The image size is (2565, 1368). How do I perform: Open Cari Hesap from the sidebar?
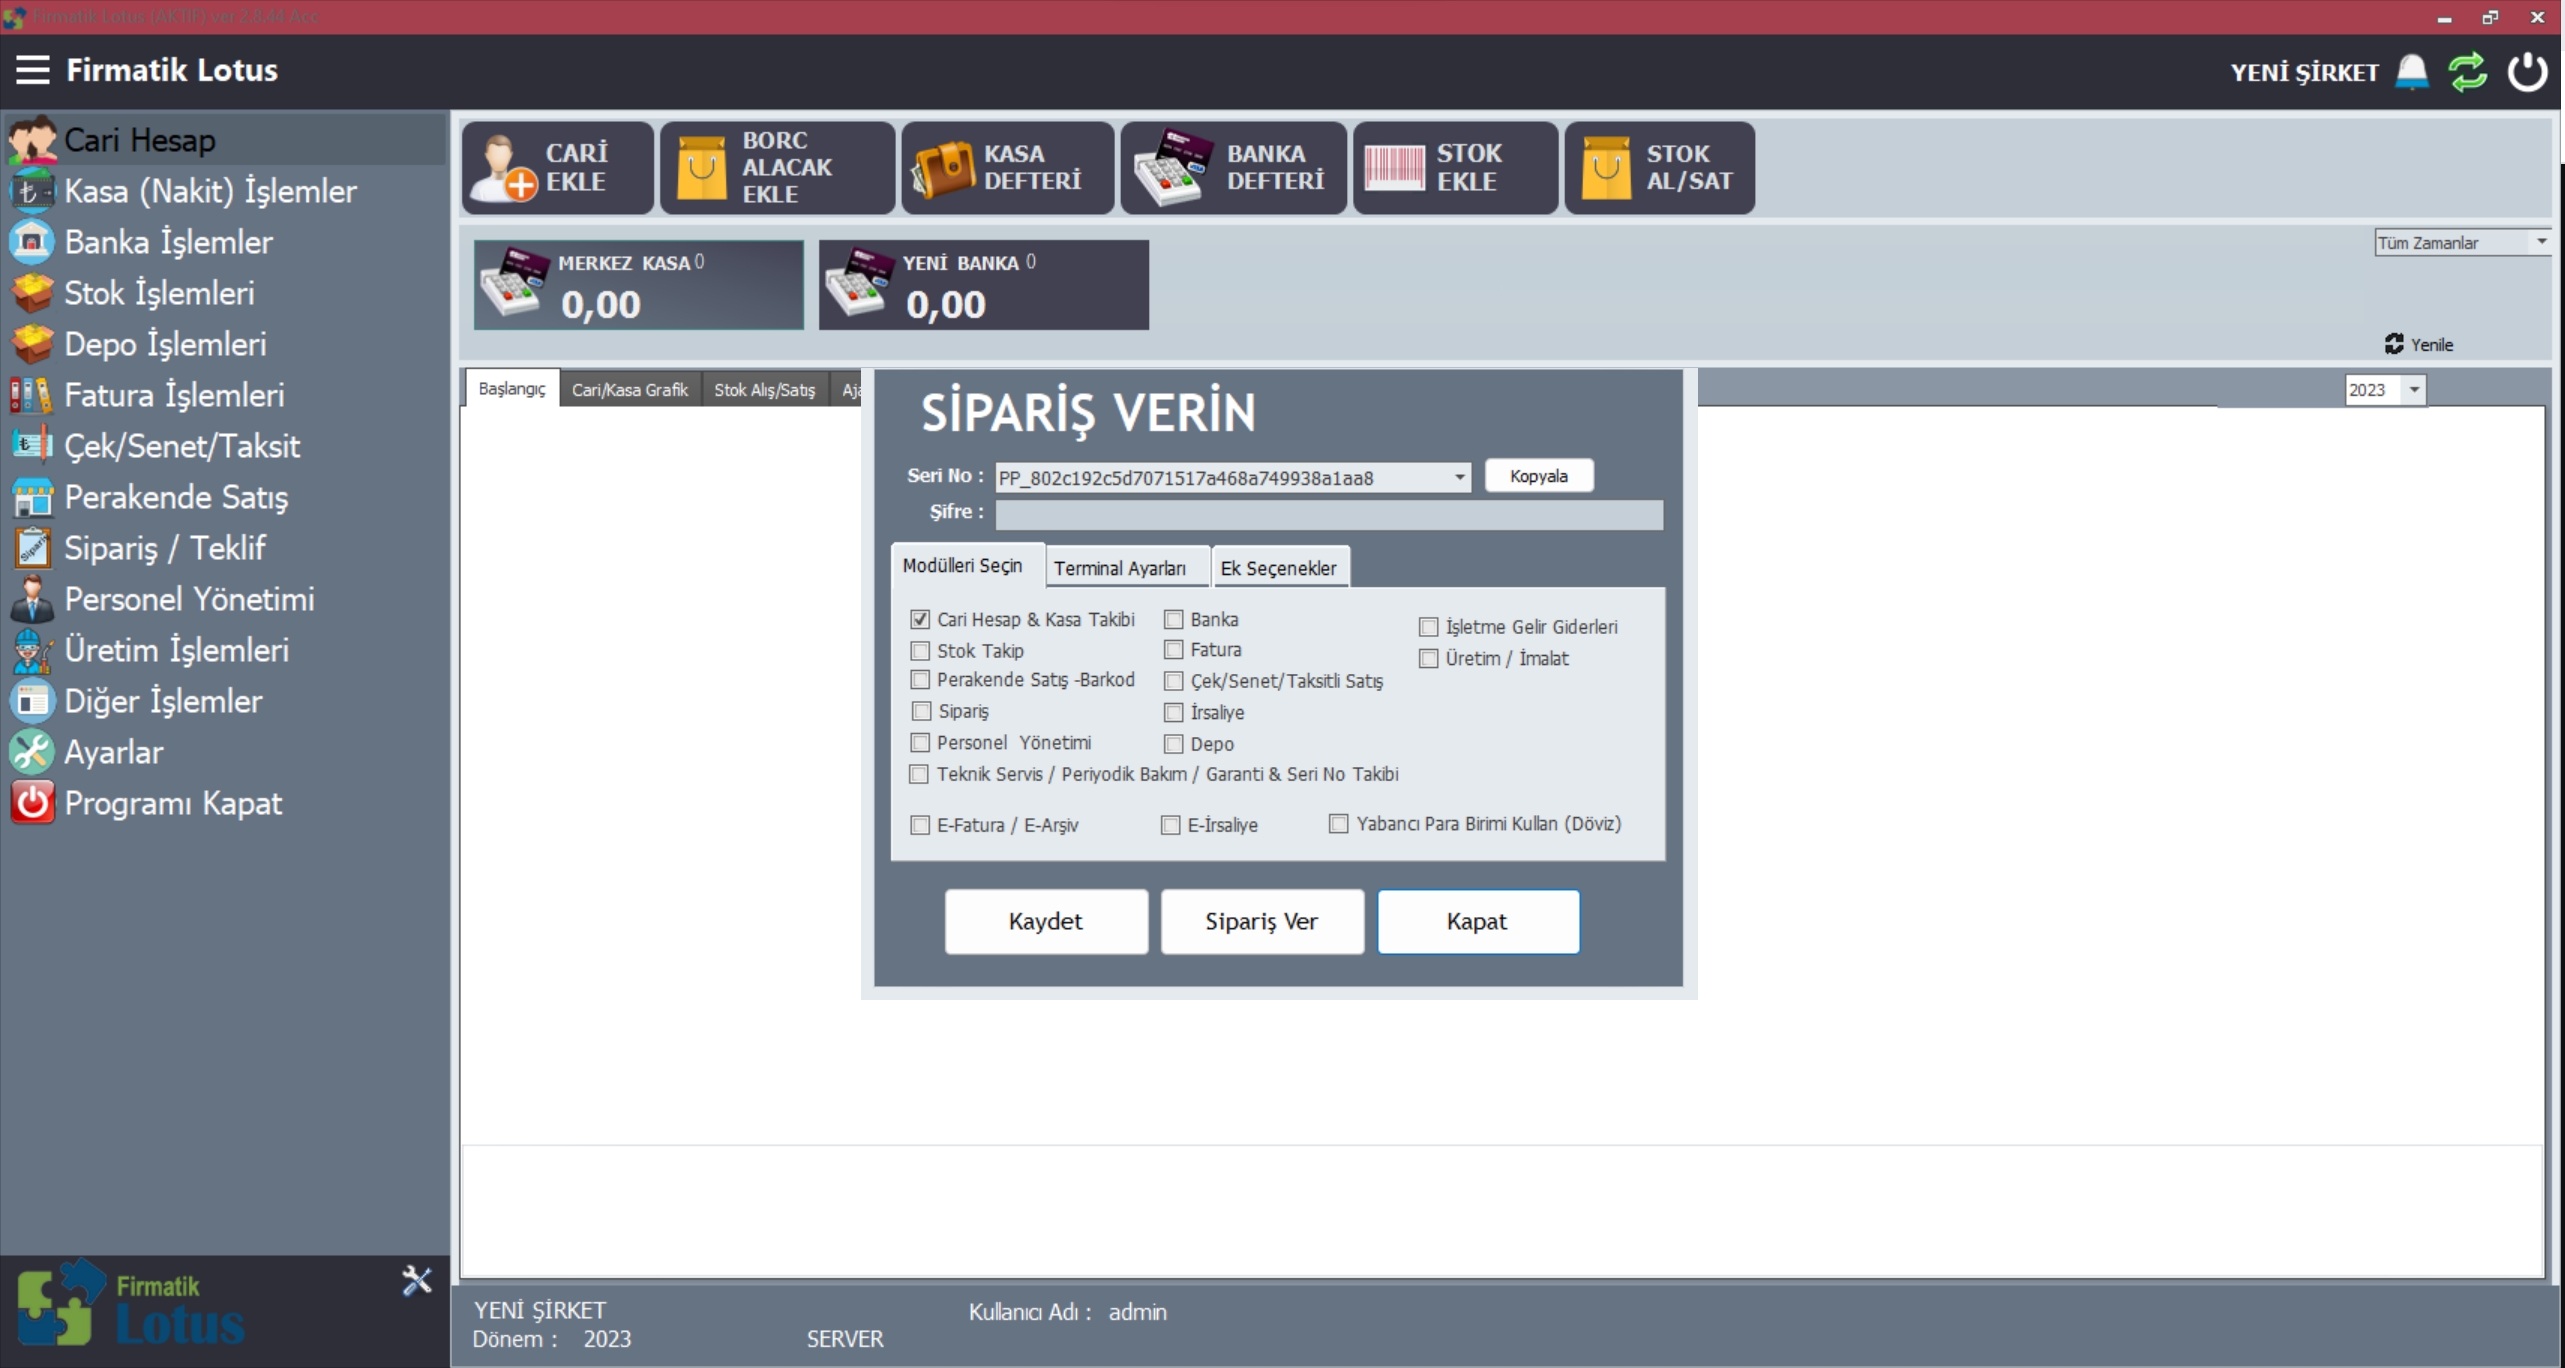point(224,140)
